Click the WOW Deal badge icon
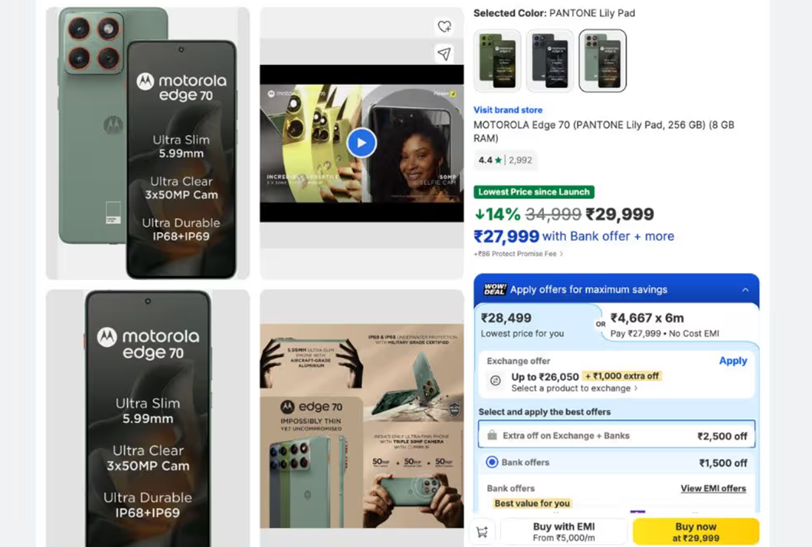The image size is (812, 547). click(x=495, y=289)
